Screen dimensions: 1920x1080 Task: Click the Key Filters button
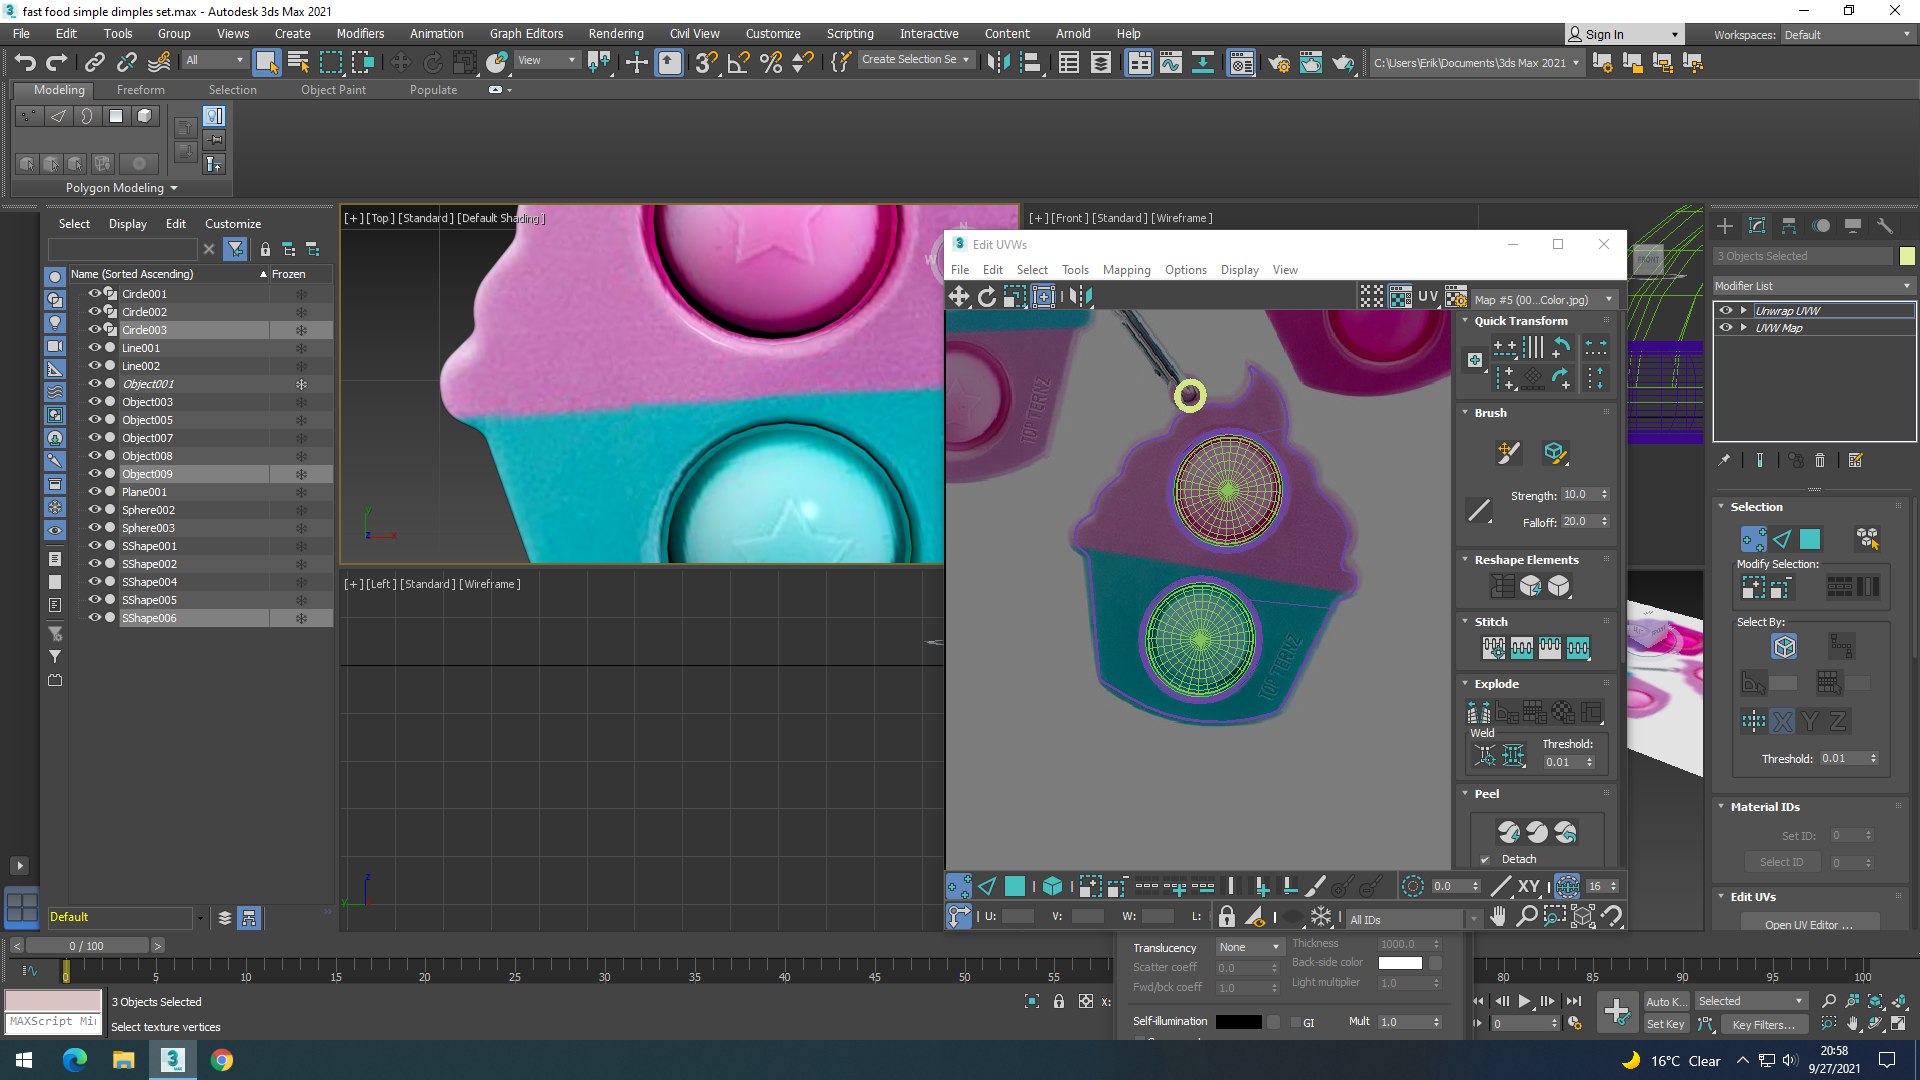point(1763,1024)
